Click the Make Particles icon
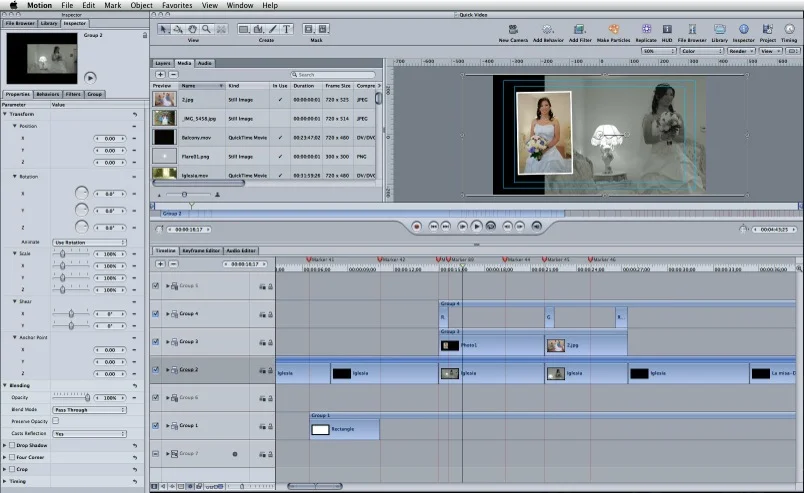Image resolution: width=804 pixels, height=493 pixels. (613, 29)
